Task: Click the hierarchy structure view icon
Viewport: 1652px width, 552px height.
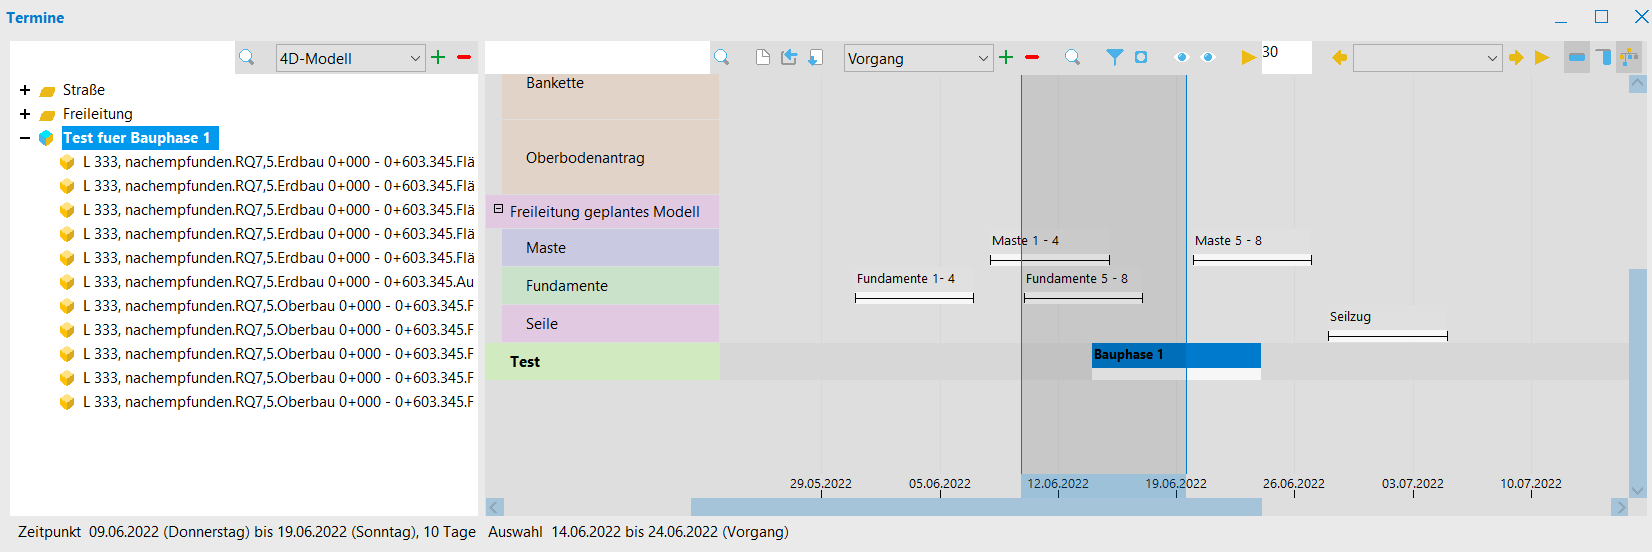Action: click(1629, 57)
